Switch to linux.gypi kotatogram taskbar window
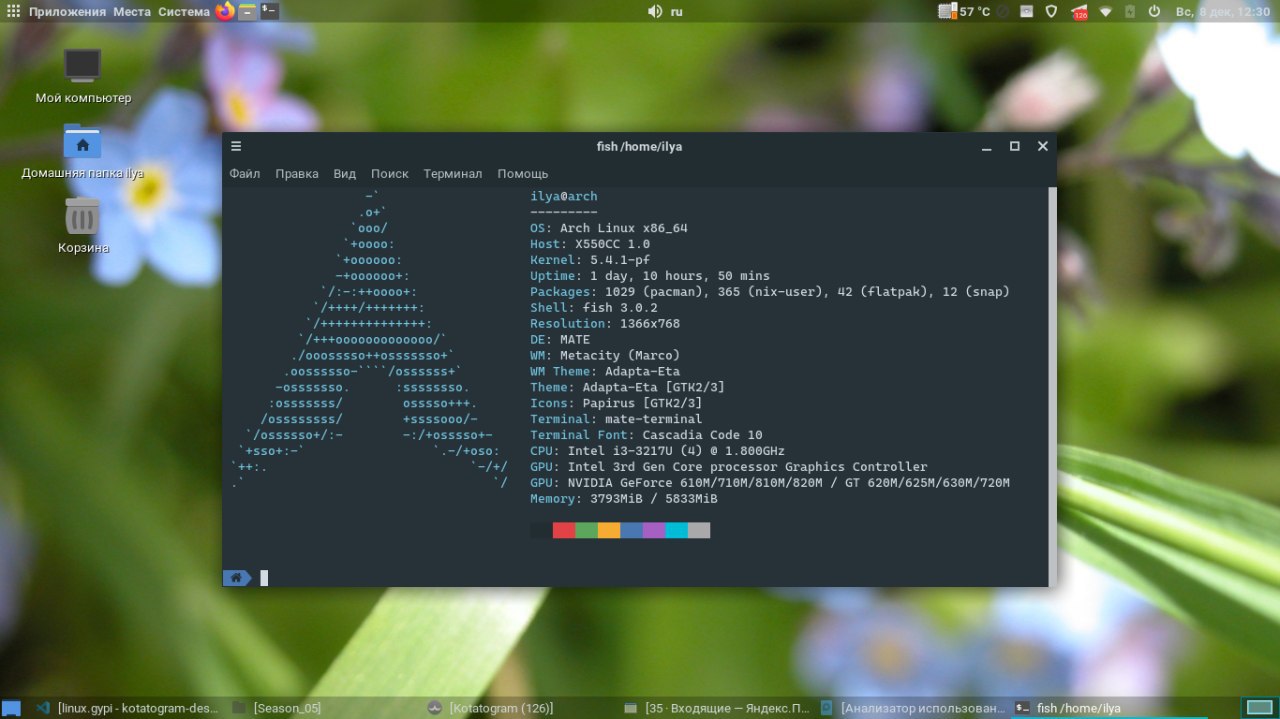Screen dimensions: 1280x719 128,708
